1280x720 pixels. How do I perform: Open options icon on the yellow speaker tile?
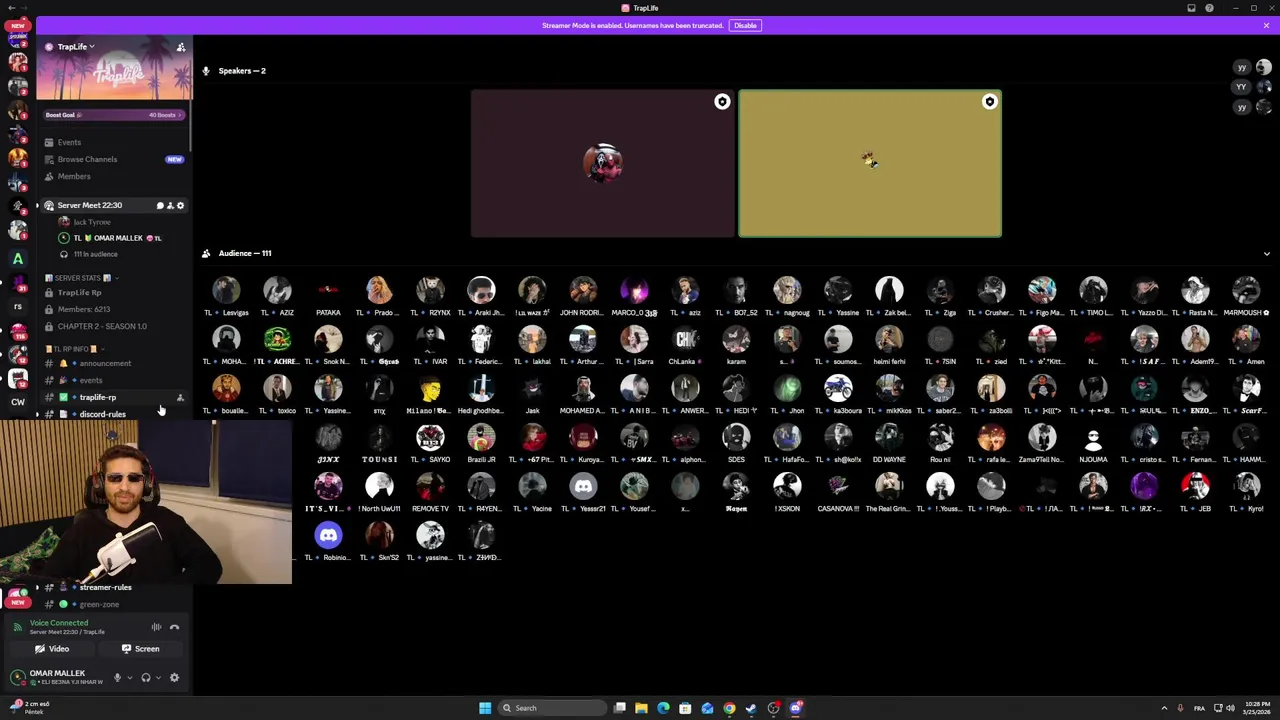pyautogui.click(x=989, y=102)
